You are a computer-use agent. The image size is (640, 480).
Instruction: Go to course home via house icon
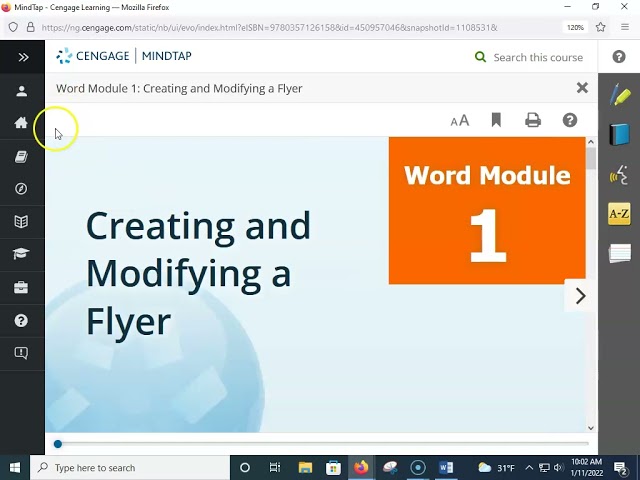[x=21, y=122]
